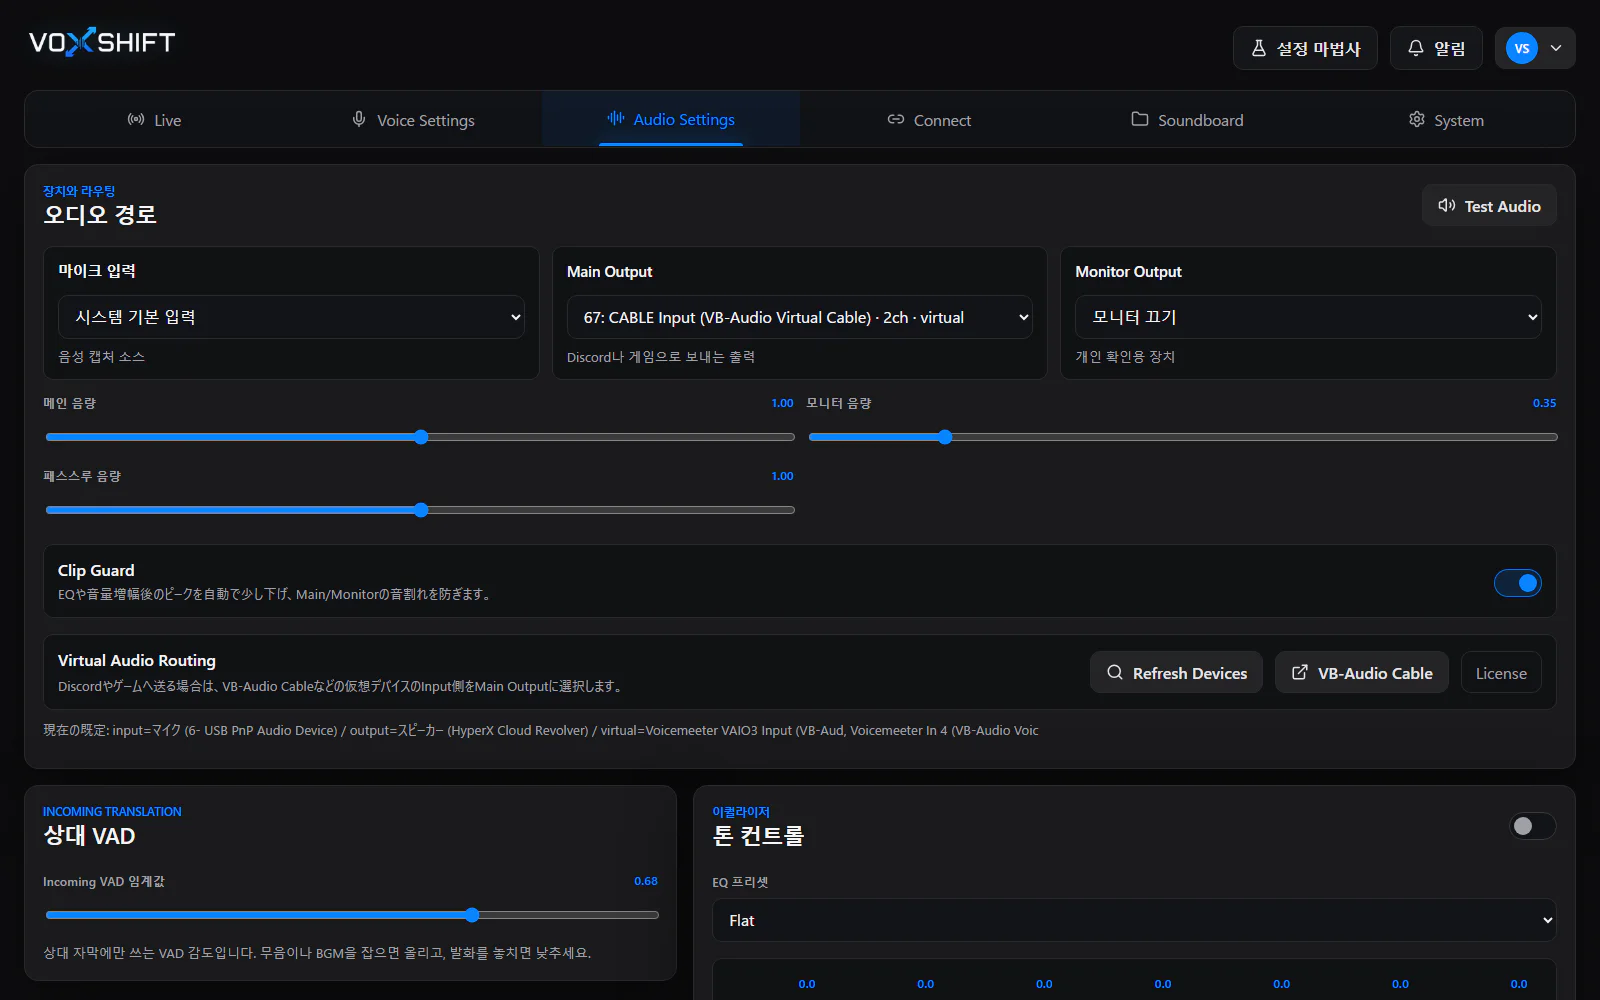Viewport: 1600px width, 1000px height.
Task: Click the INCOMING TRANSLATION label
Action: (112, 811)
